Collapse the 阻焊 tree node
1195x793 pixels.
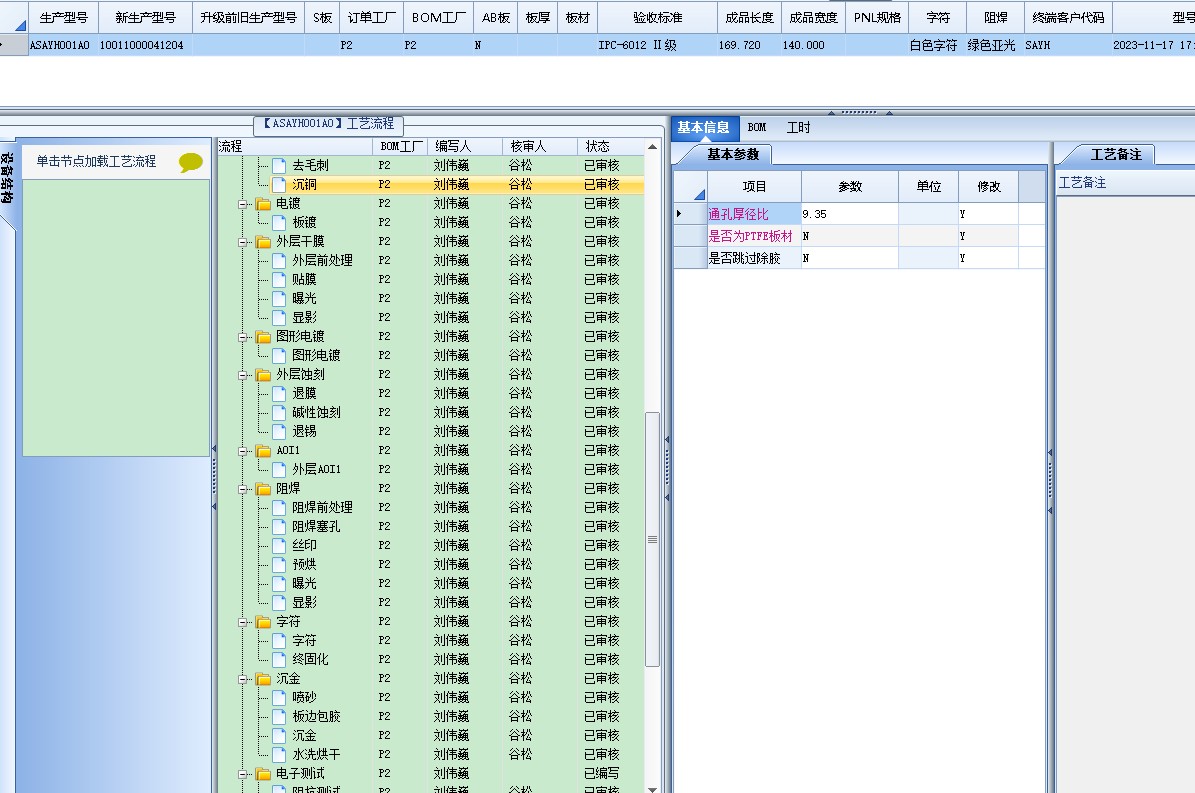(x=243, y=490)
